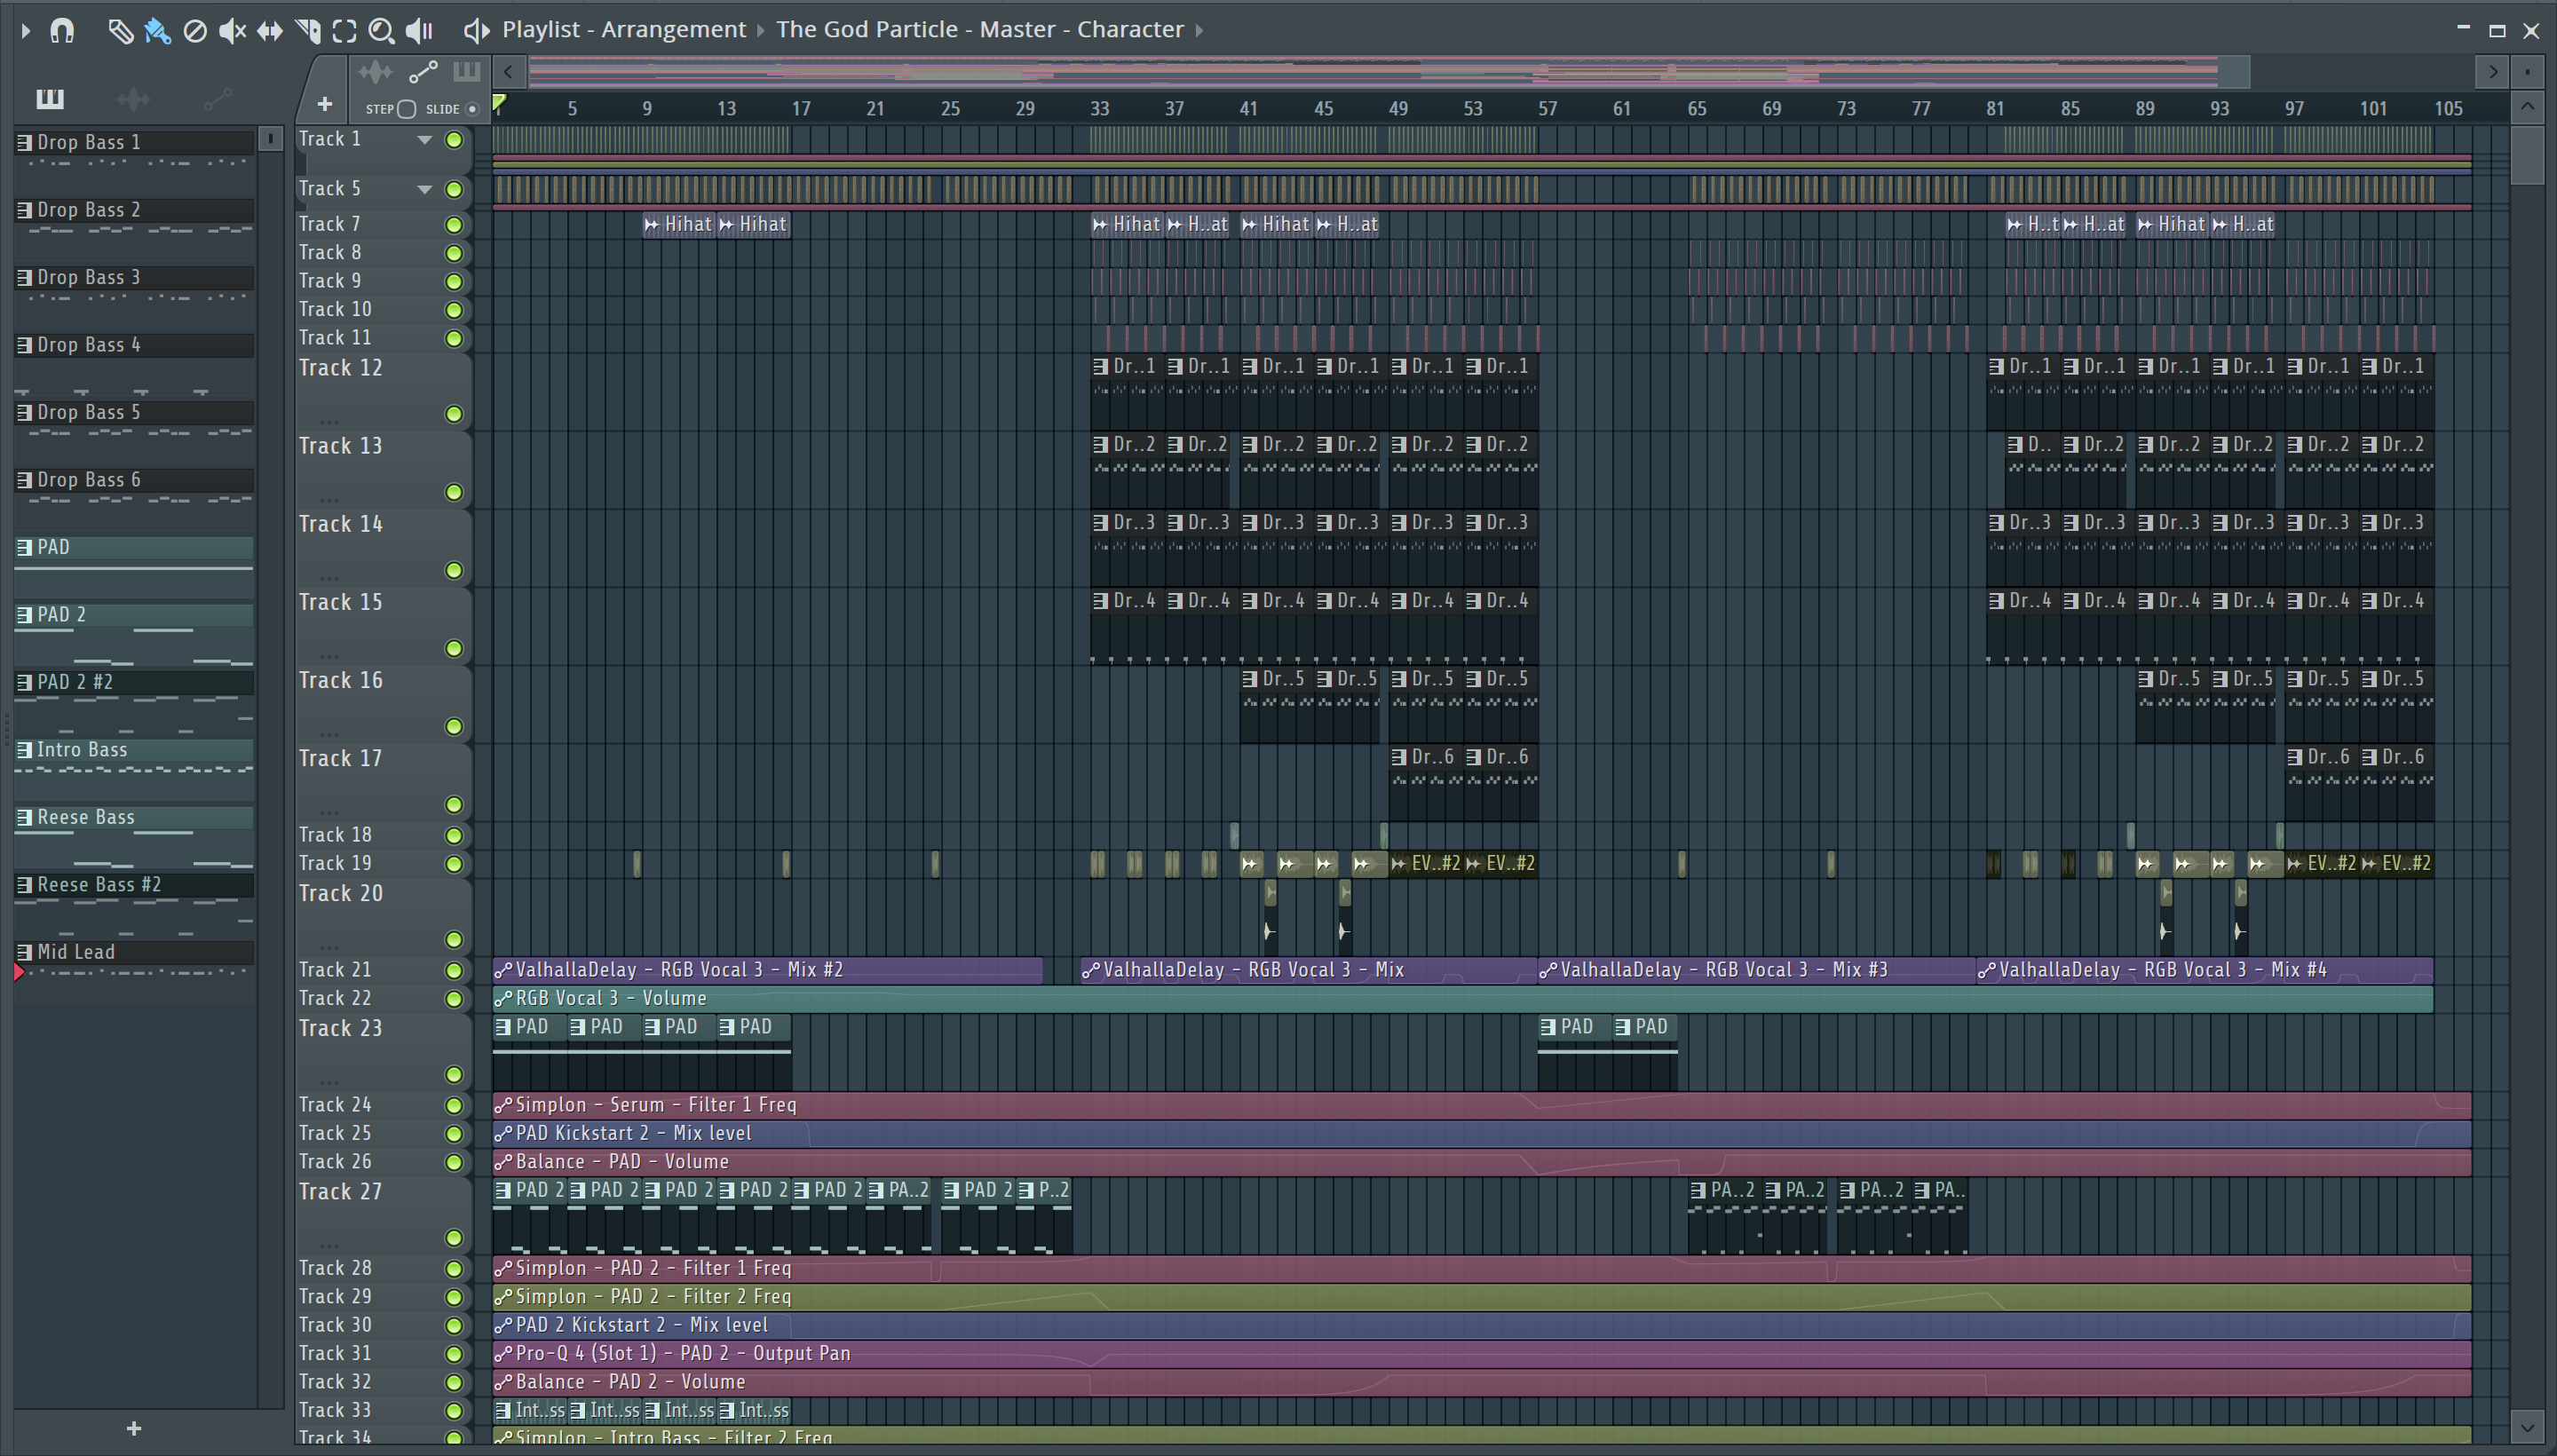The height and width of the screenshot is (1456, 2557).
Task: Add a new playlist track with plus
Action: (x=324, y=104)
